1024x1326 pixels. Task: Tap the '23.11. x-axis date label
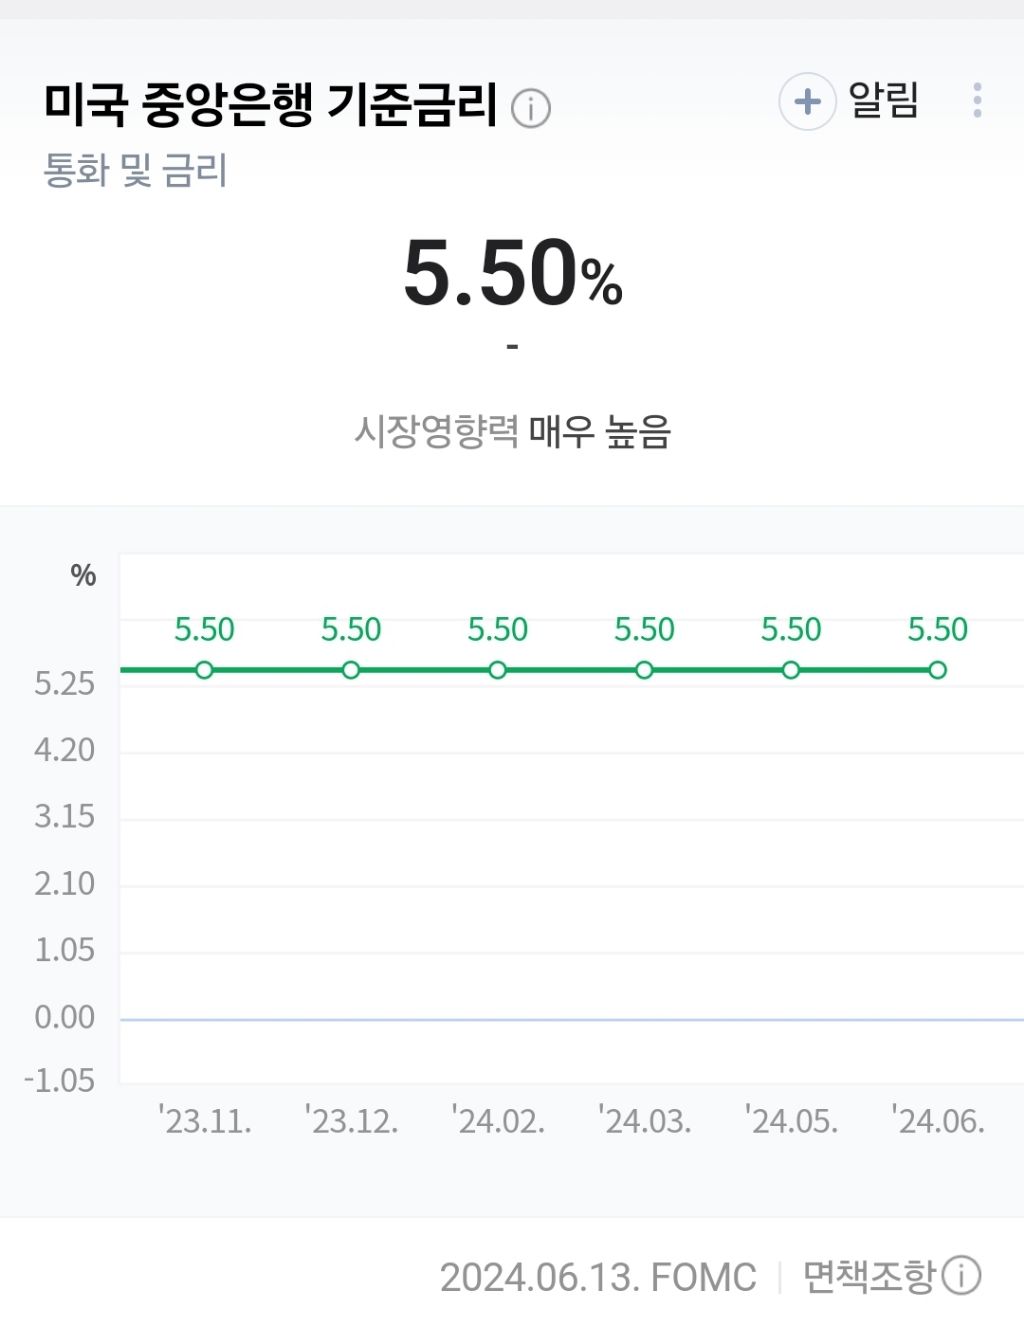[x=205, y=1121]
